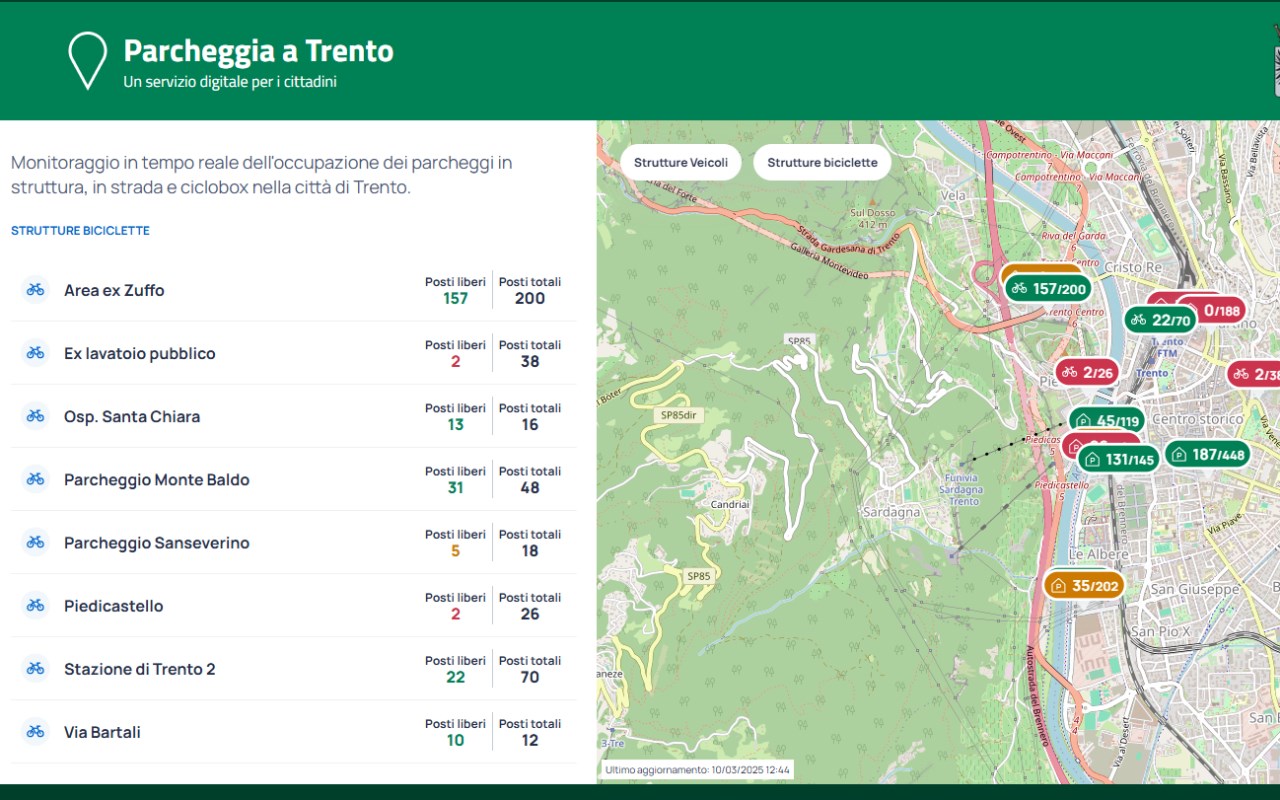The height and width of the screenshot is (800, 1280).
Task: Open the Parcheggia a Trento title link
Action: tap(258, 50)
